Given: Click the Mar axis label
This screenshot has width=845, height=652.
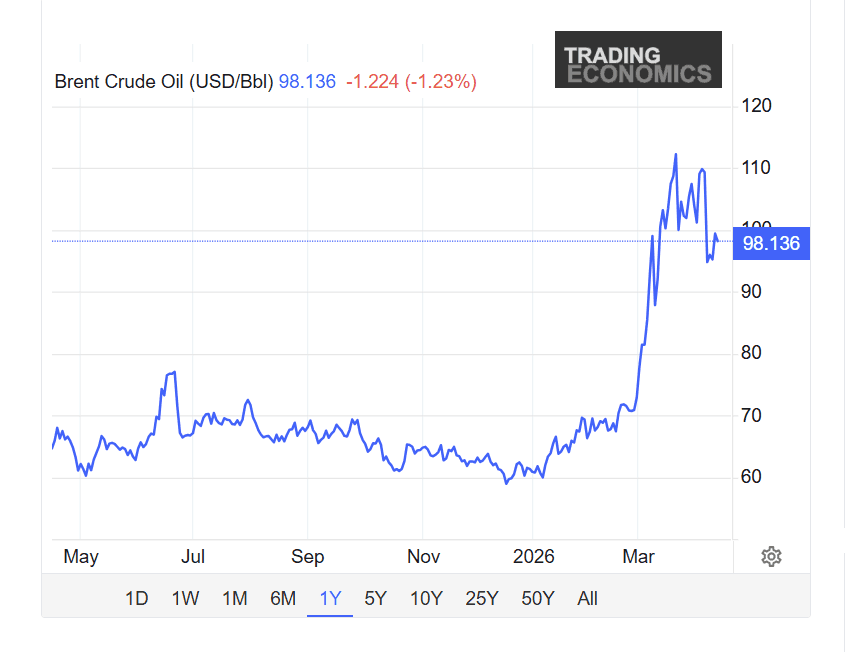Looking at the screenshot, I should (x=639, y=557).
